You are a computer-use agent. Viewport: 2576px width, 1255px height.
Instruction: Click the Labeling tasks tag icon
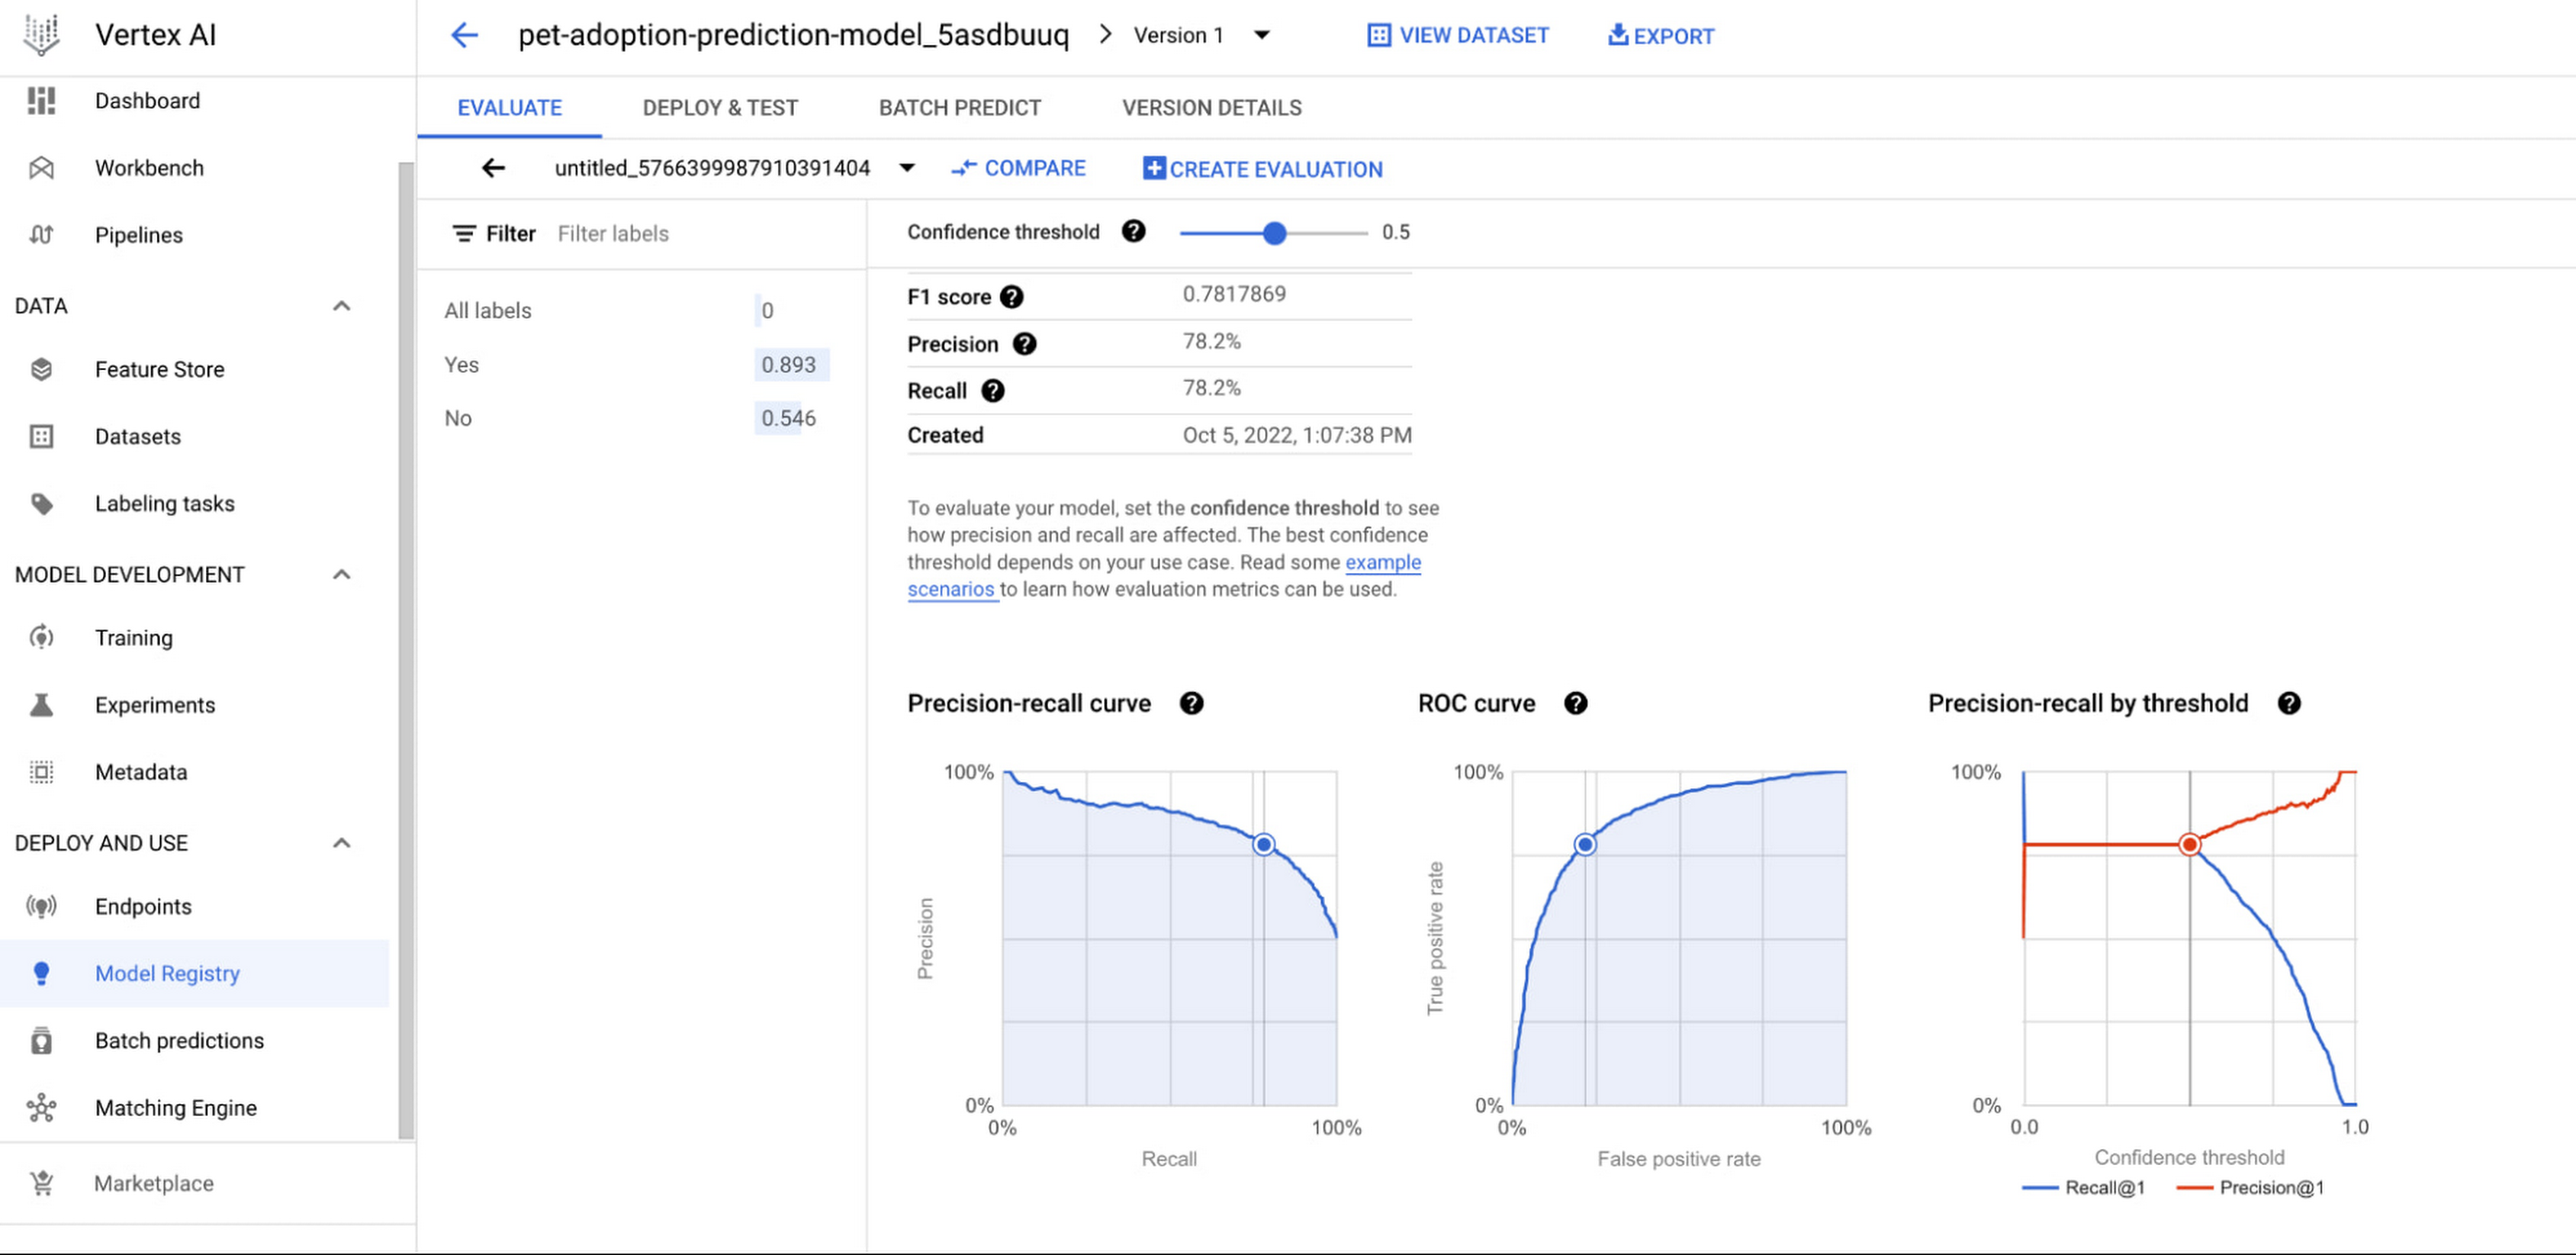click(41, 504)
